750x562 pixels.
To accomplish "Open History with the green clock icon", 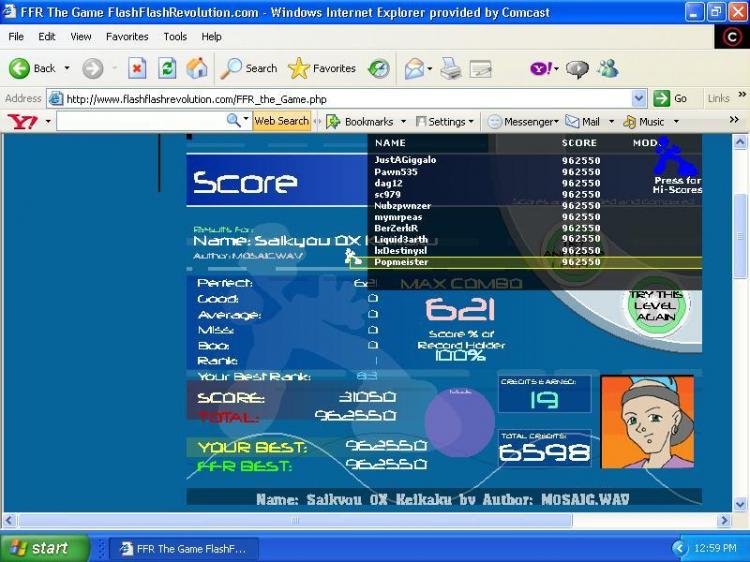I will (378, 69).
